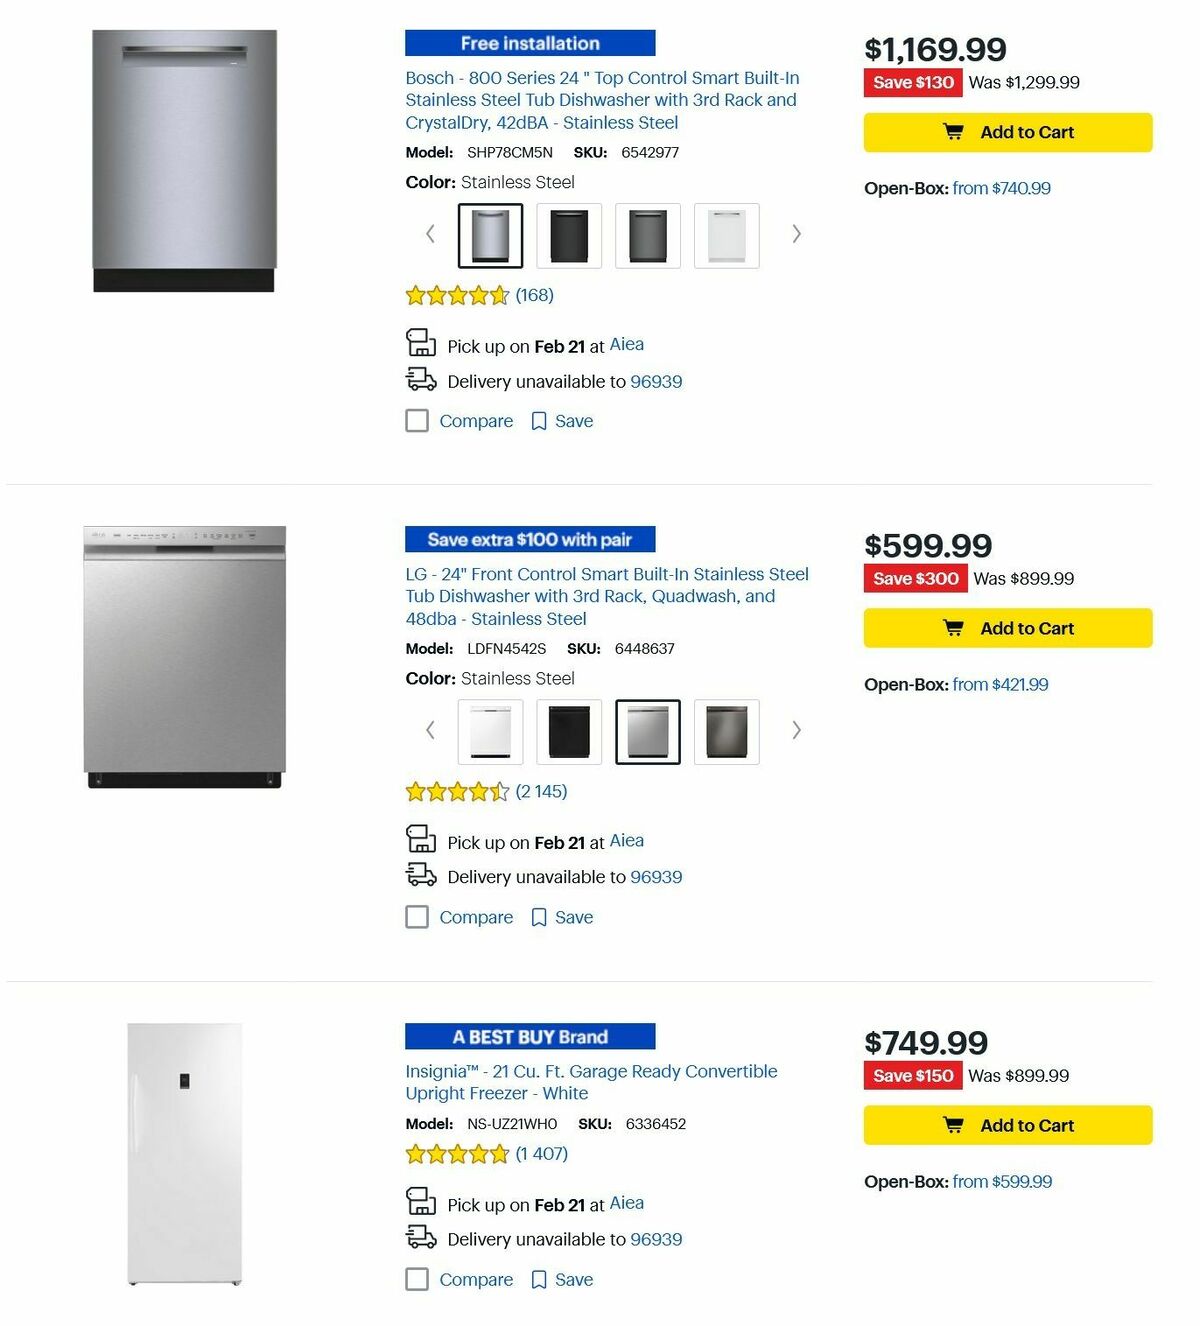This screenshot has height=1326, width=1200.
Task: Click the (168) reviews count for Bosch dishwasher
Action: coord(534,295)
